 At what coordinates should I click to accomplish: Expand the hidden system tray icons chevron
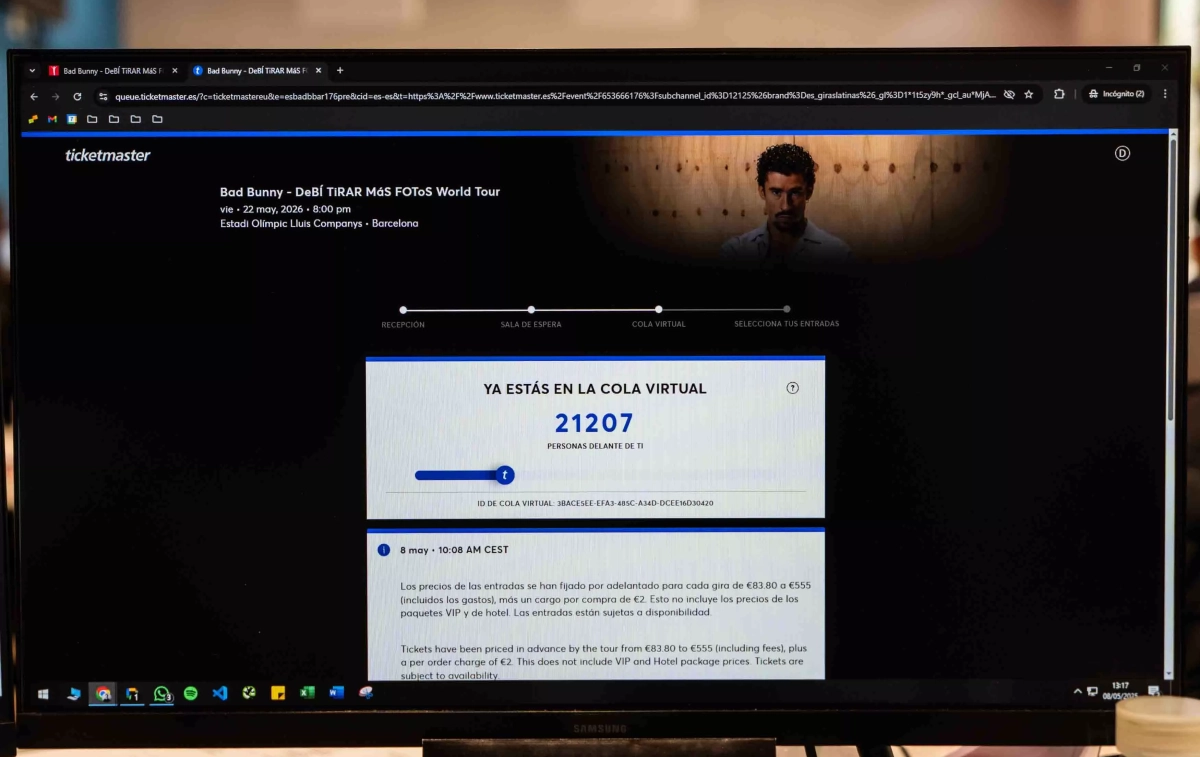[1077, 691]
